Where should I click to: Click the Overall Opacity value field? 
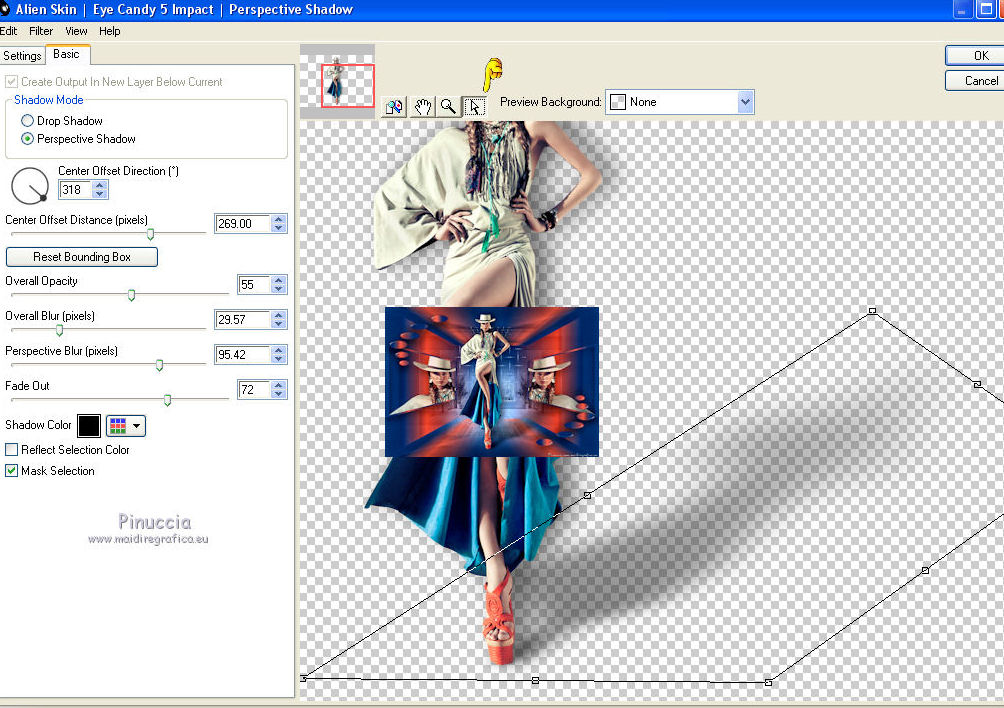click(x=254, y=284)
